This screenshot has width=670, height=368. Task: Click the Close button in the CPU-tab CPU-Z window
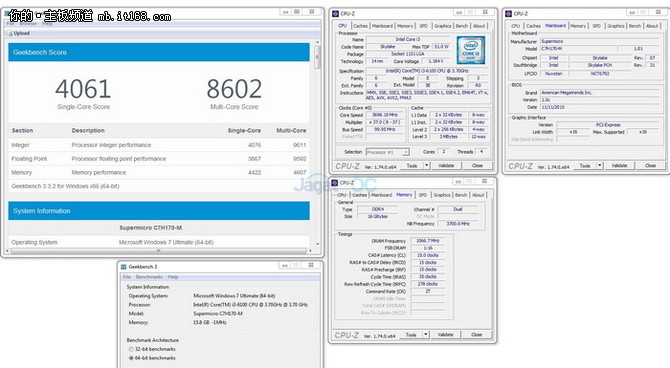coord(477,165)
